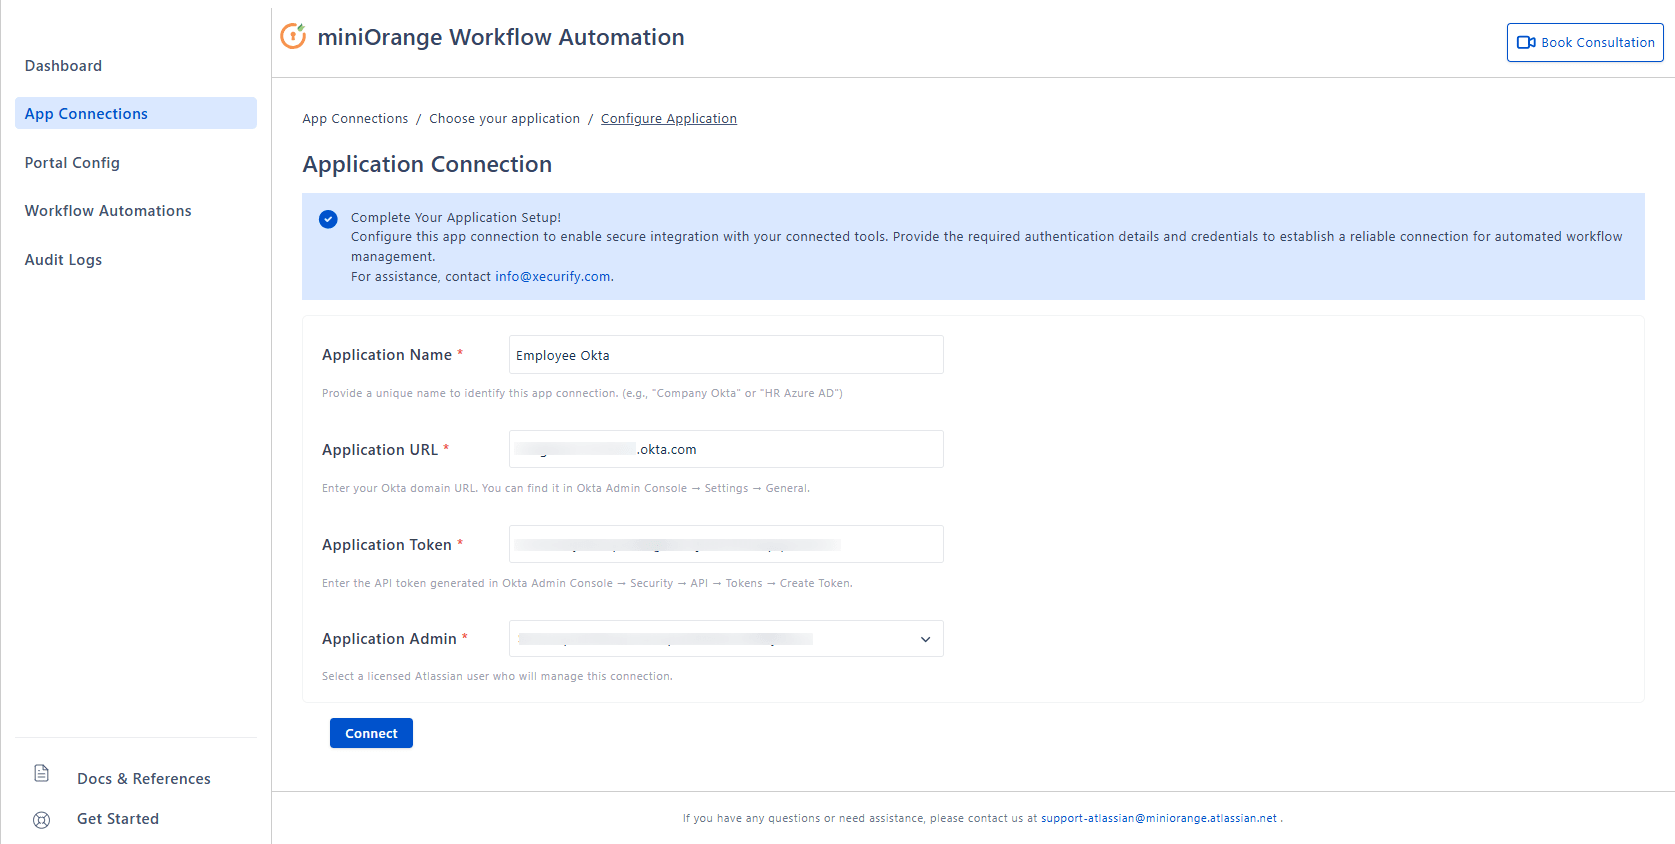
Task: Focus the Application Name input field
Action: point(726,355)
